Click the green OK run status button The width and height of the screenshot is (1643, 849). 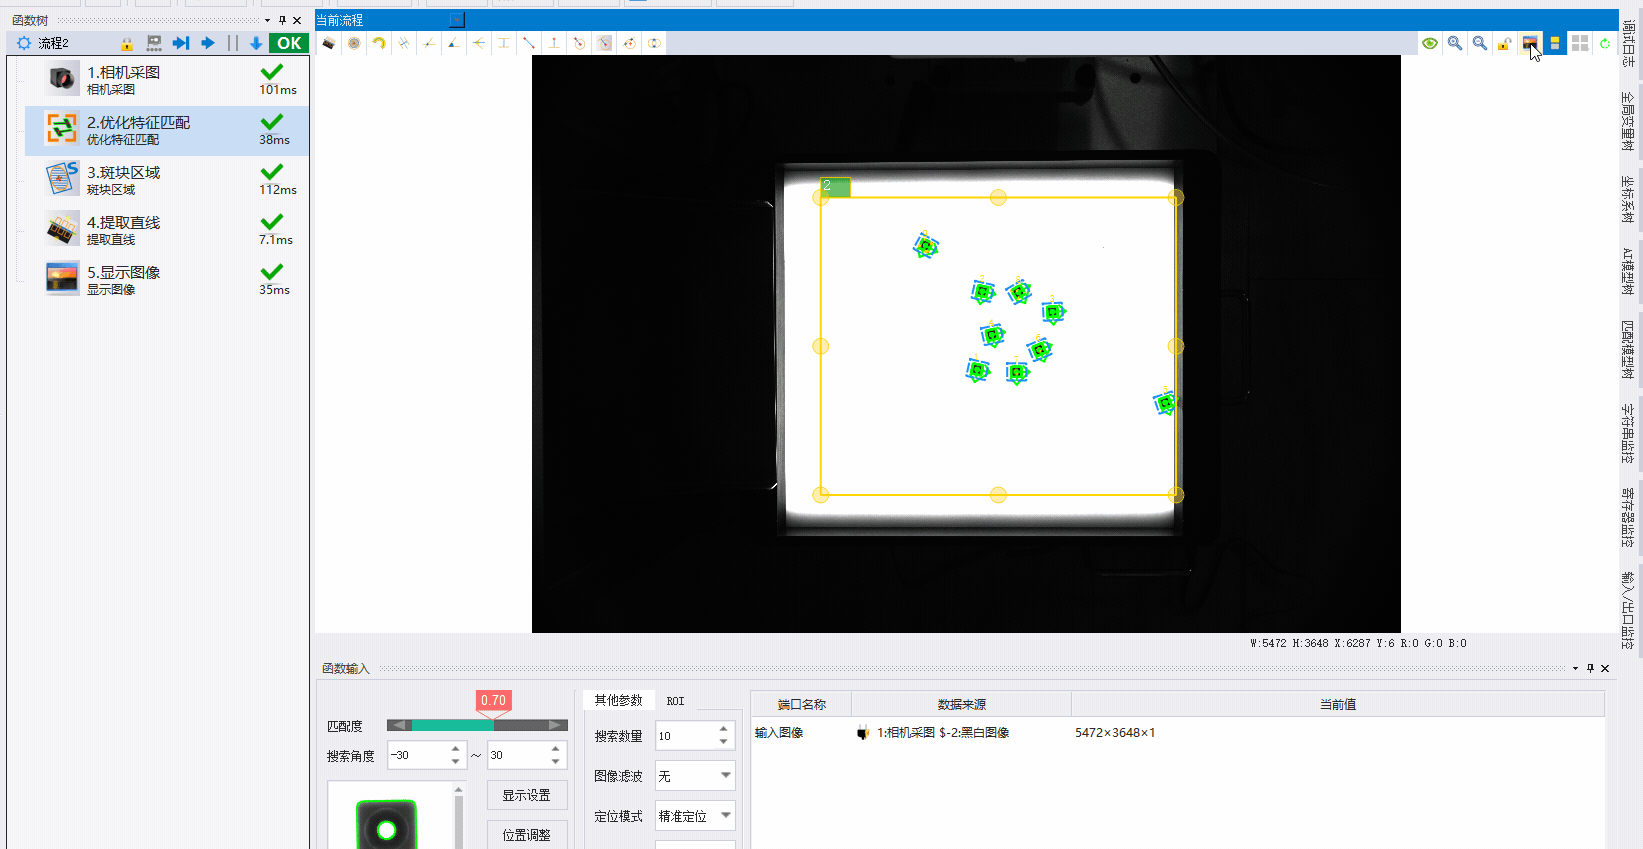(289, 43)
